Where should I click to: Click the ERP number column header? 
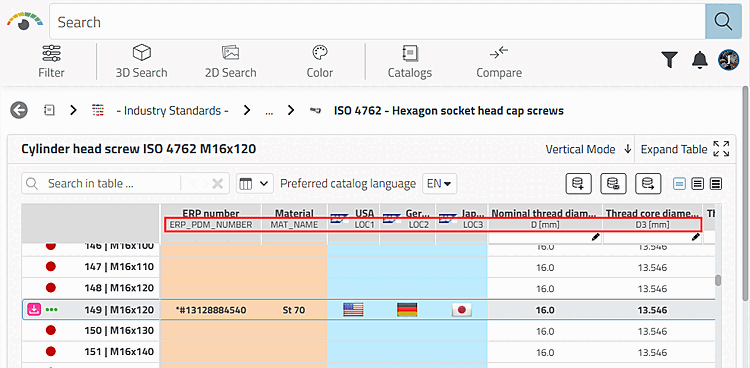pos(211,218)
